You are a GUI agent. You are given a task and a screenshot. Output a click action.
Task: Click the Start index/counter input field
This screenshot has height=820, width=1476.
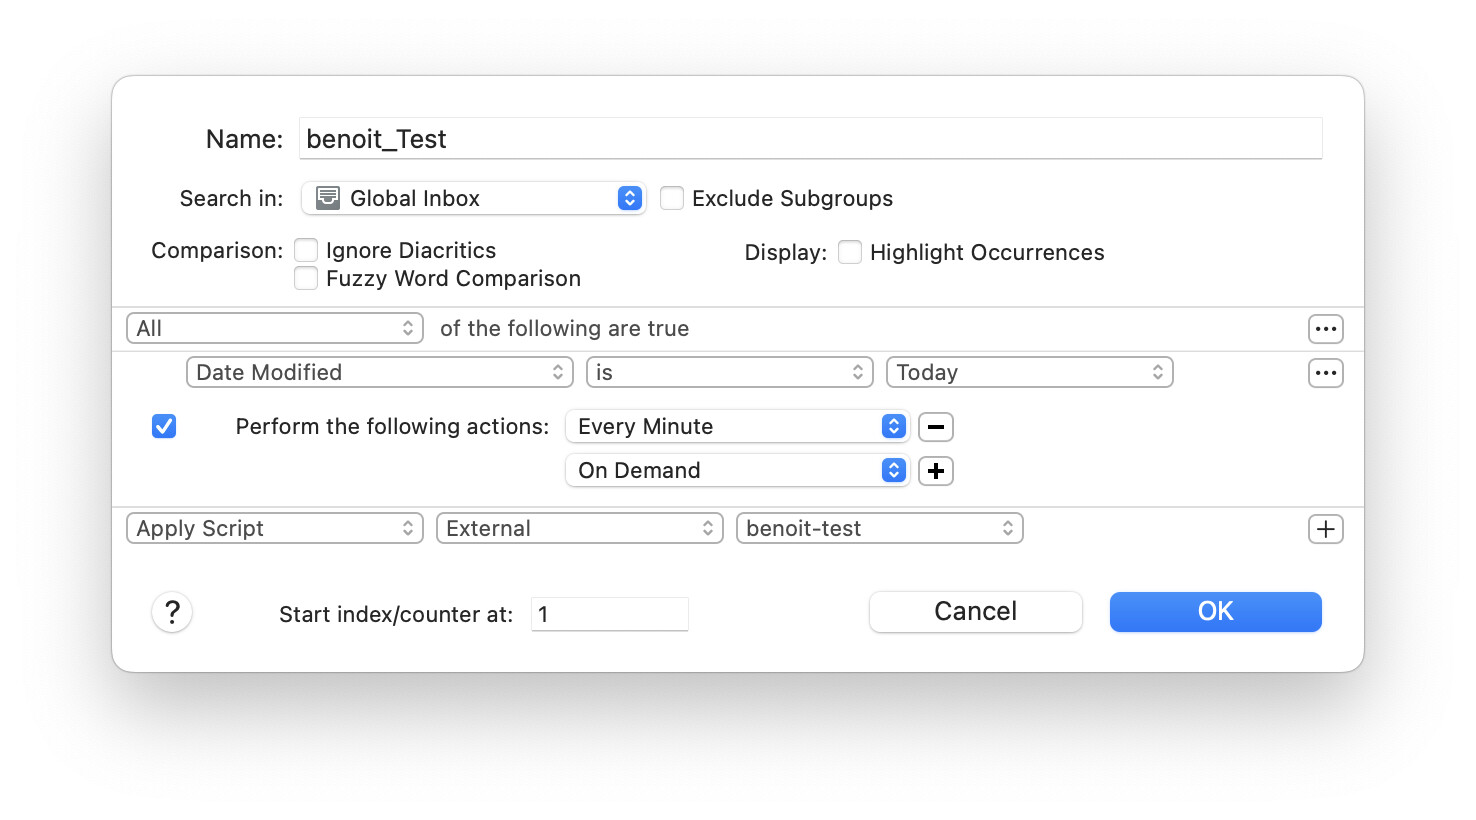(x=609, y=614)
